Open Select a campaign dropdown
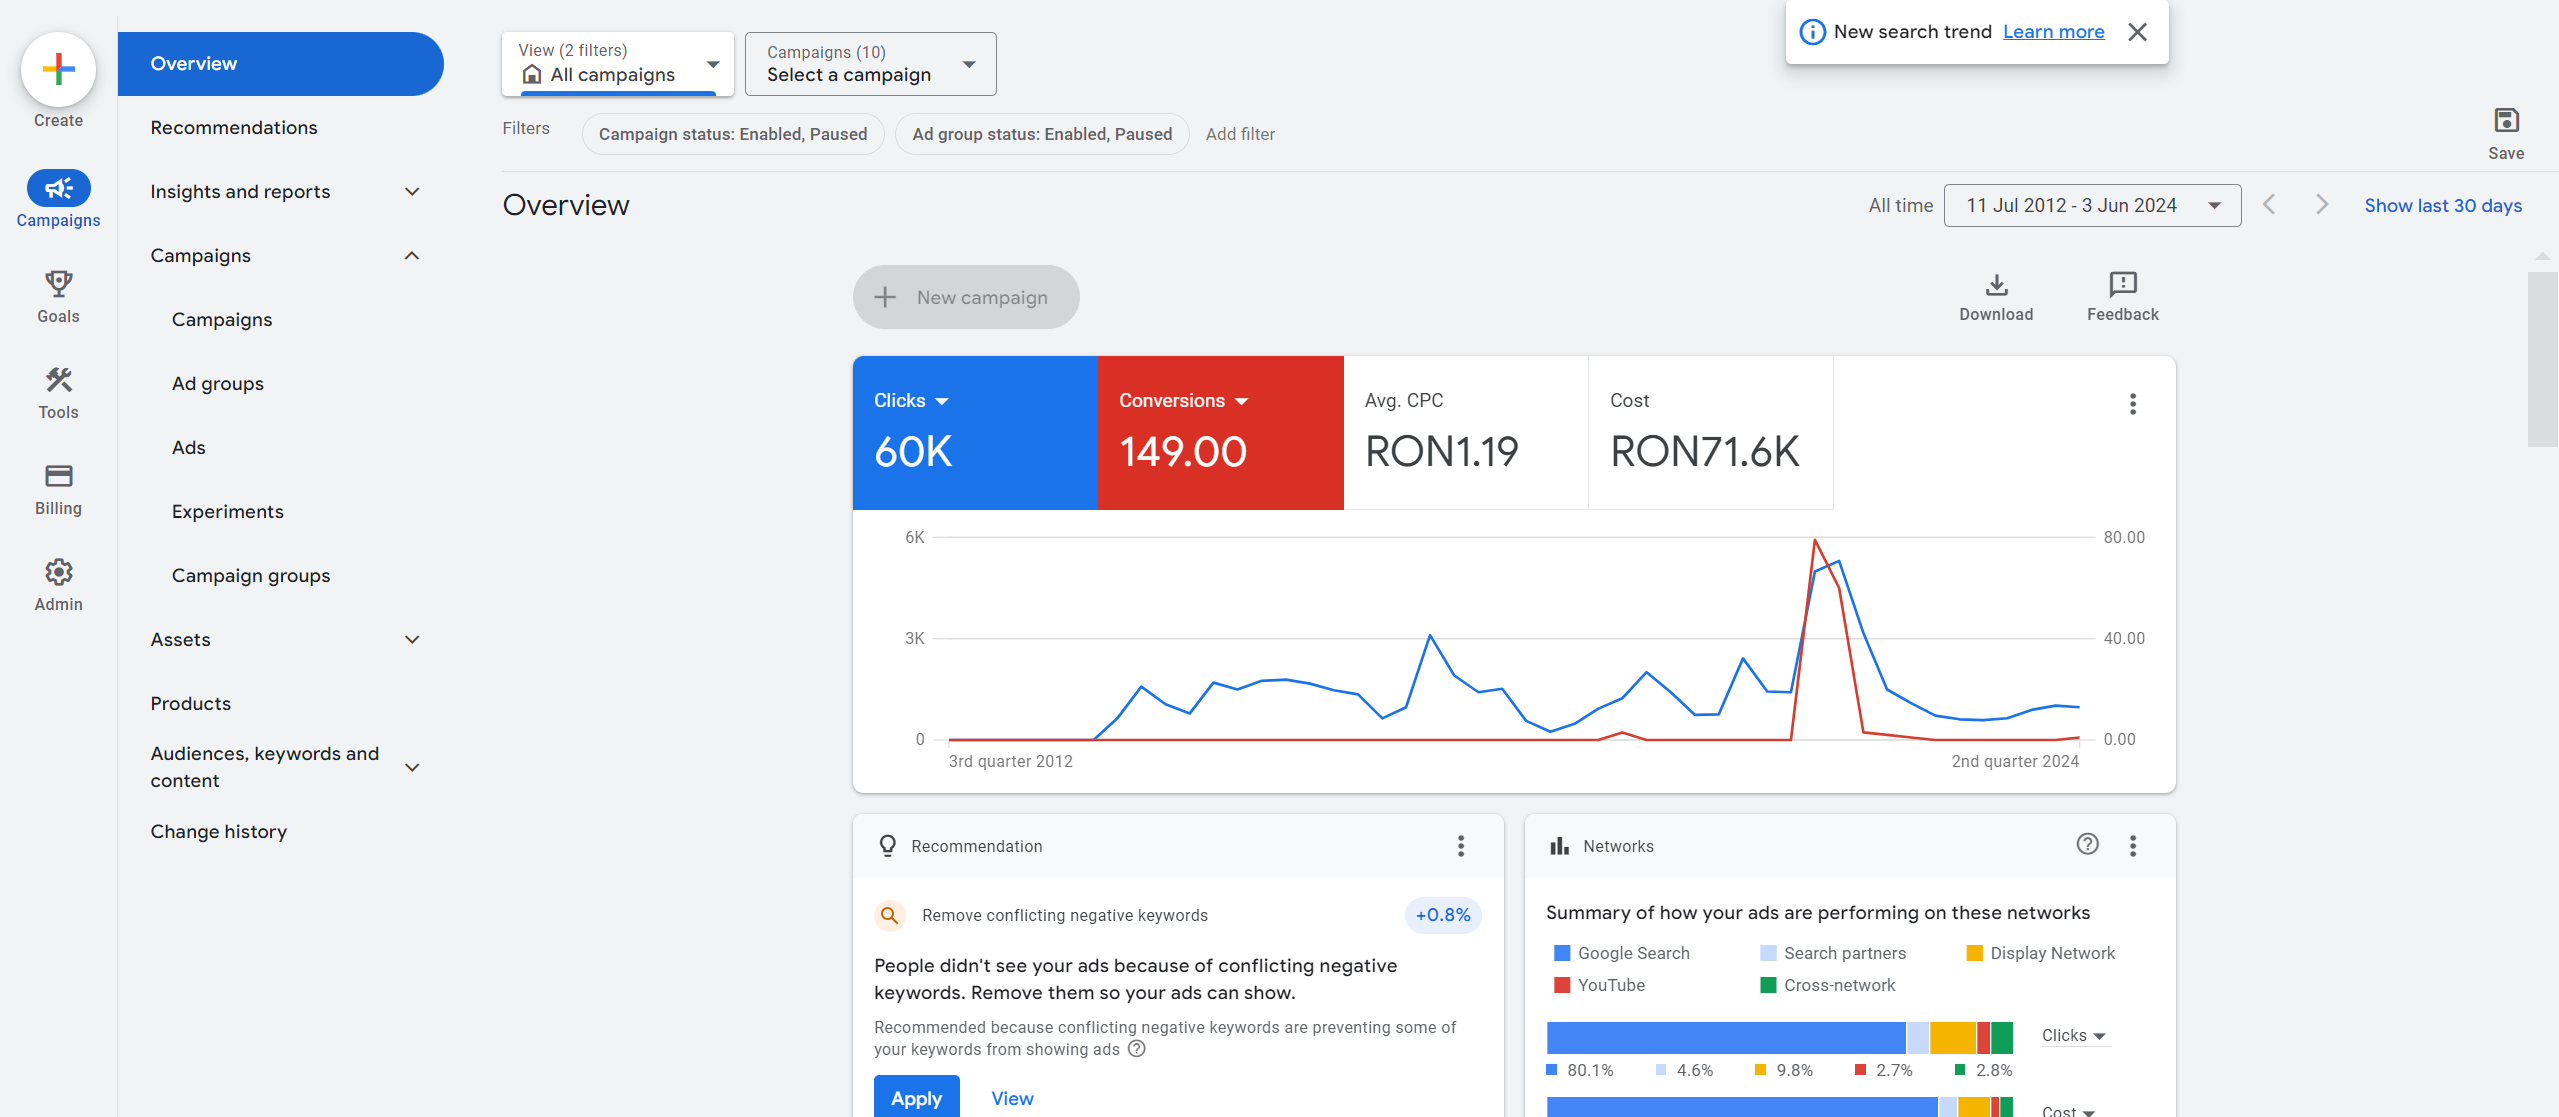Image resolution: width=2559 pixels, height=1117 pixels. pos(870,64)
